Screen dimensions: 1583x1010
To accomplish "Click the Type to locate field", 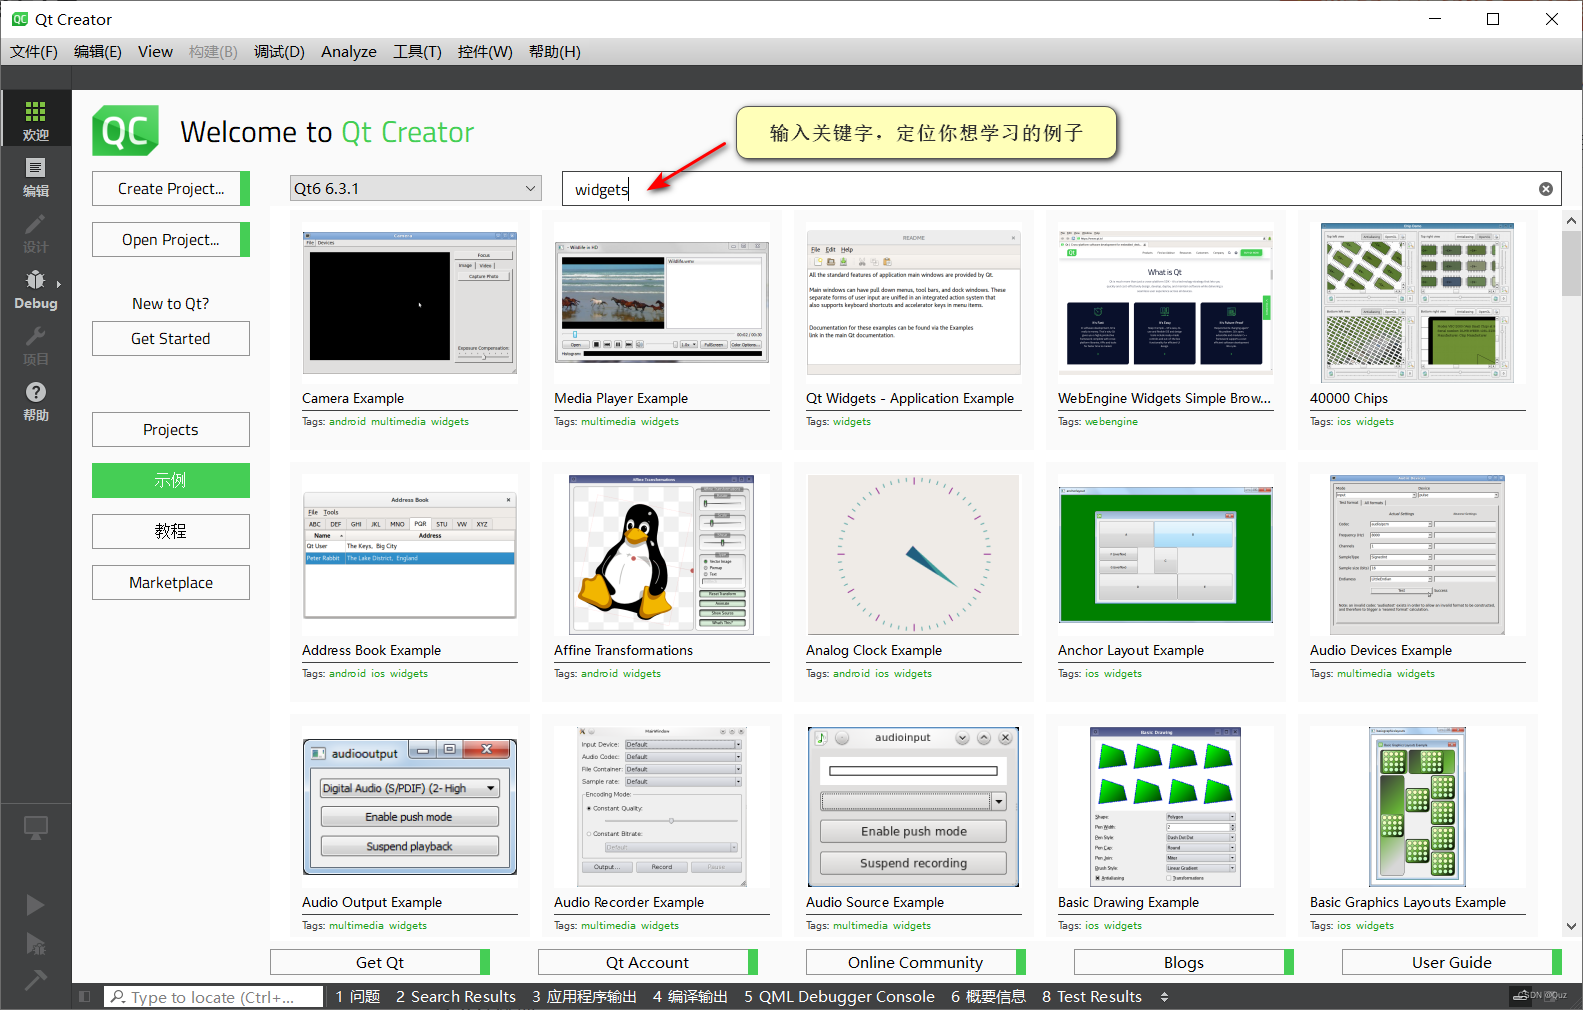I will (x=214, y=997).
